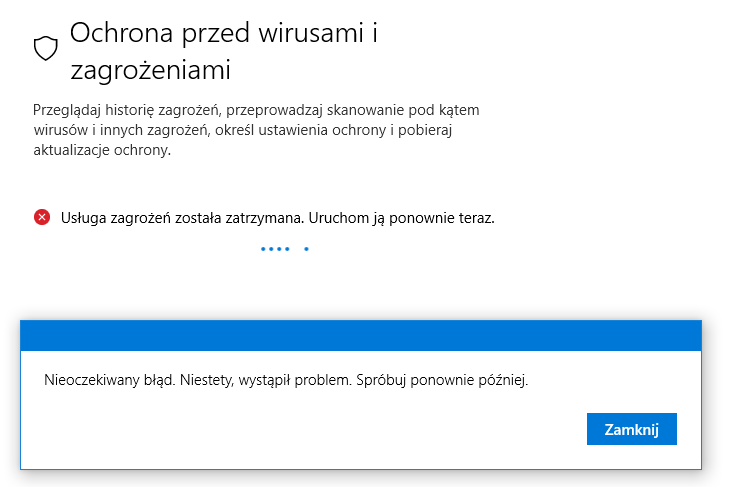Click "aktualizacje ochrony" text line
Viewport: 738px width, 487px height.
click(100, 150)
